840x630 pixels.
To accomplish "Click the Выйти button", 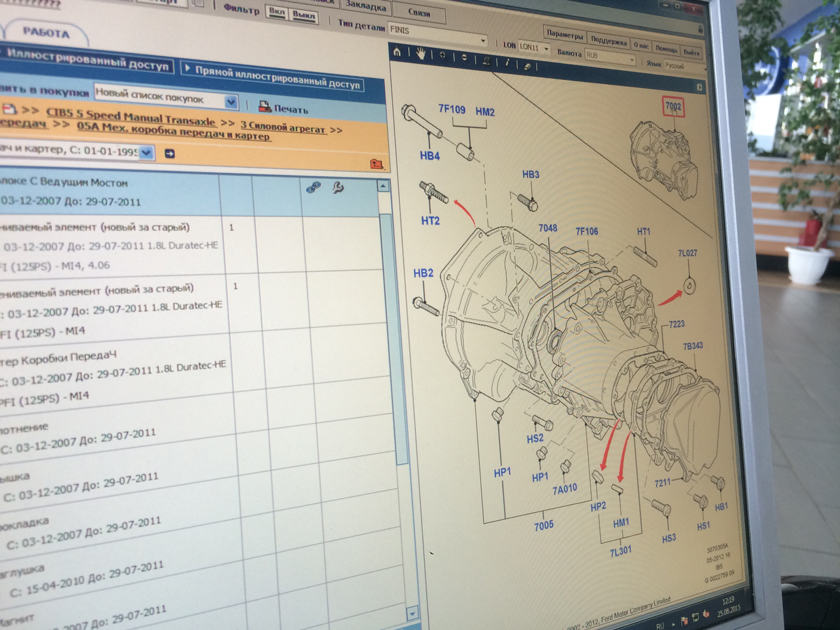I will [x=691, y=51].
